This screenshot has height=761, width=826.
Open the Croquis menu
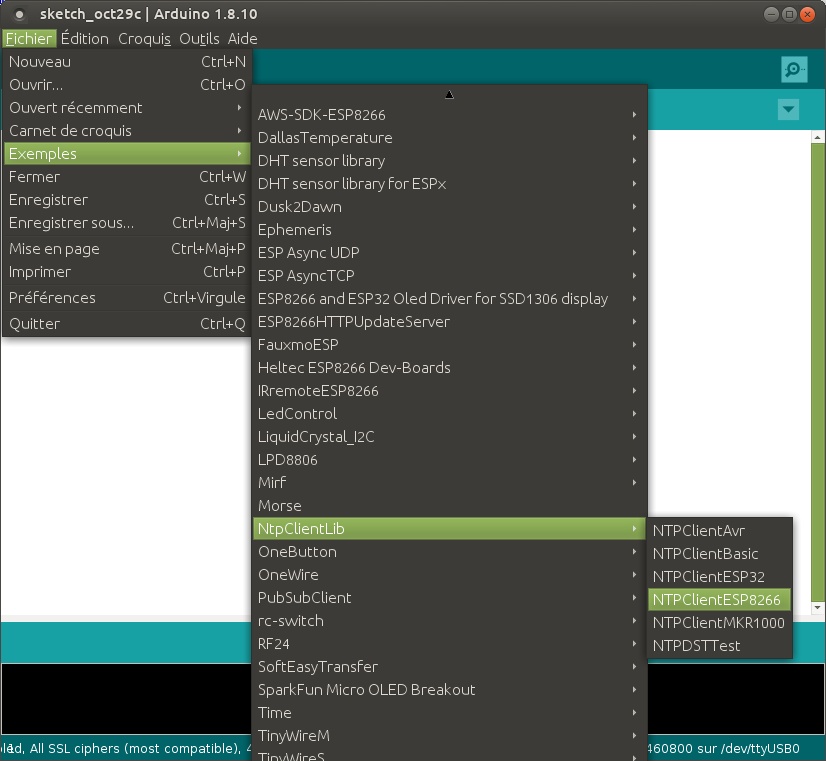(144, 39)
